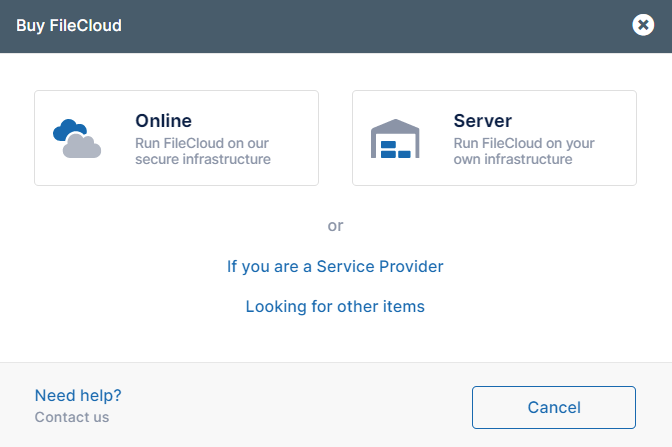This screenshot has width=672, height=447.
Task: Click the 'Need help?' link
Action: [x=78, y=395]
